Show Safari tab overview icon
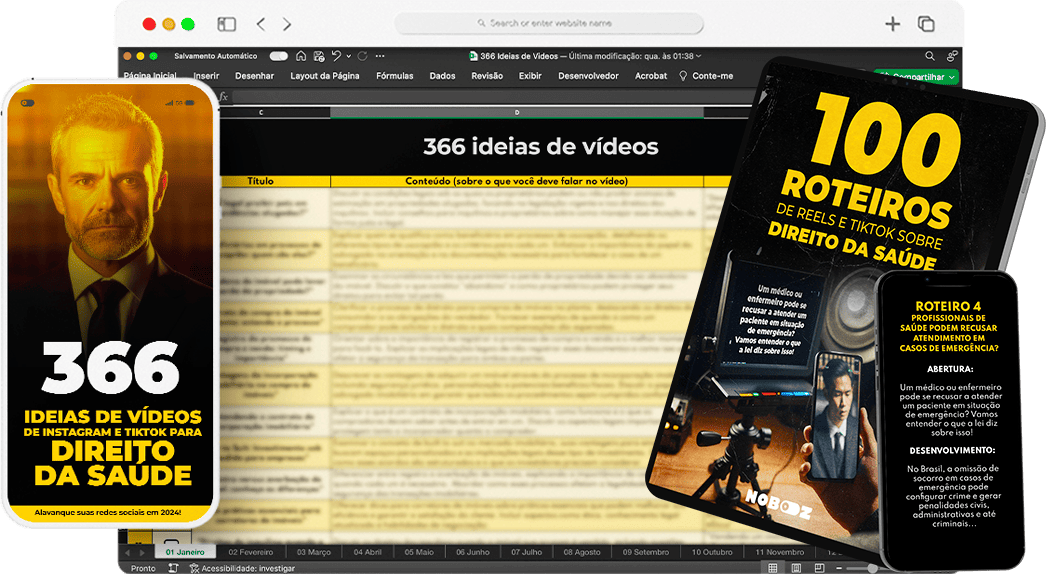1046x574 pixels. [926, 24]
